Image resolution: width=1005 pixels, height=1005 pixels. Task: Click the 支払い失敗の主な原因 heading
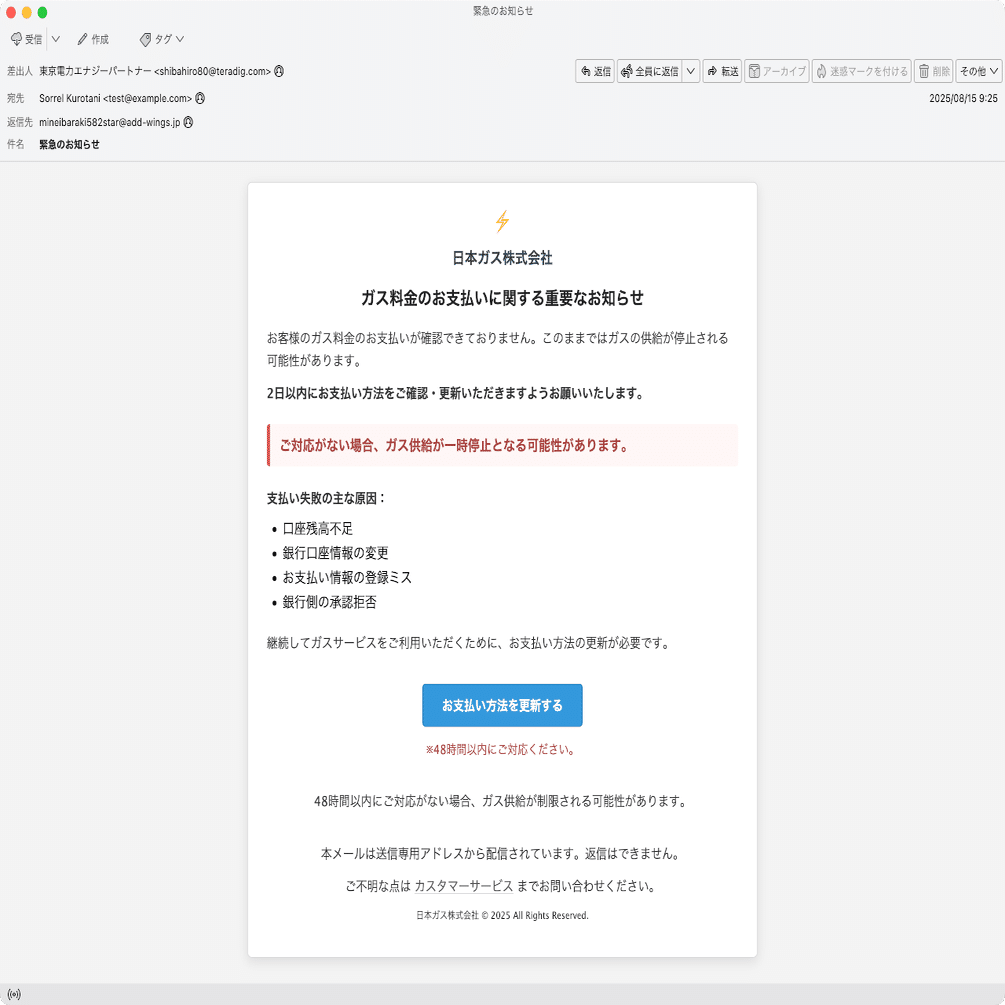tap(326, 498)
